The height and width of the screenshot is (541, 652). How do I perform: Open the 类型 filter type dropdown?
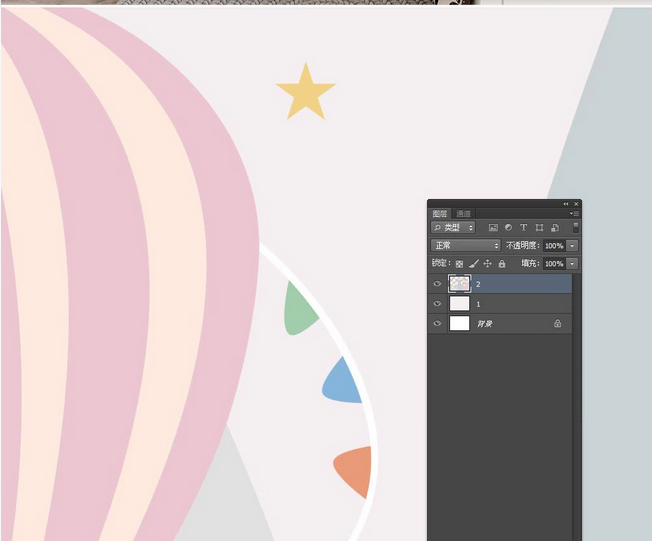(x=453, y=228)
